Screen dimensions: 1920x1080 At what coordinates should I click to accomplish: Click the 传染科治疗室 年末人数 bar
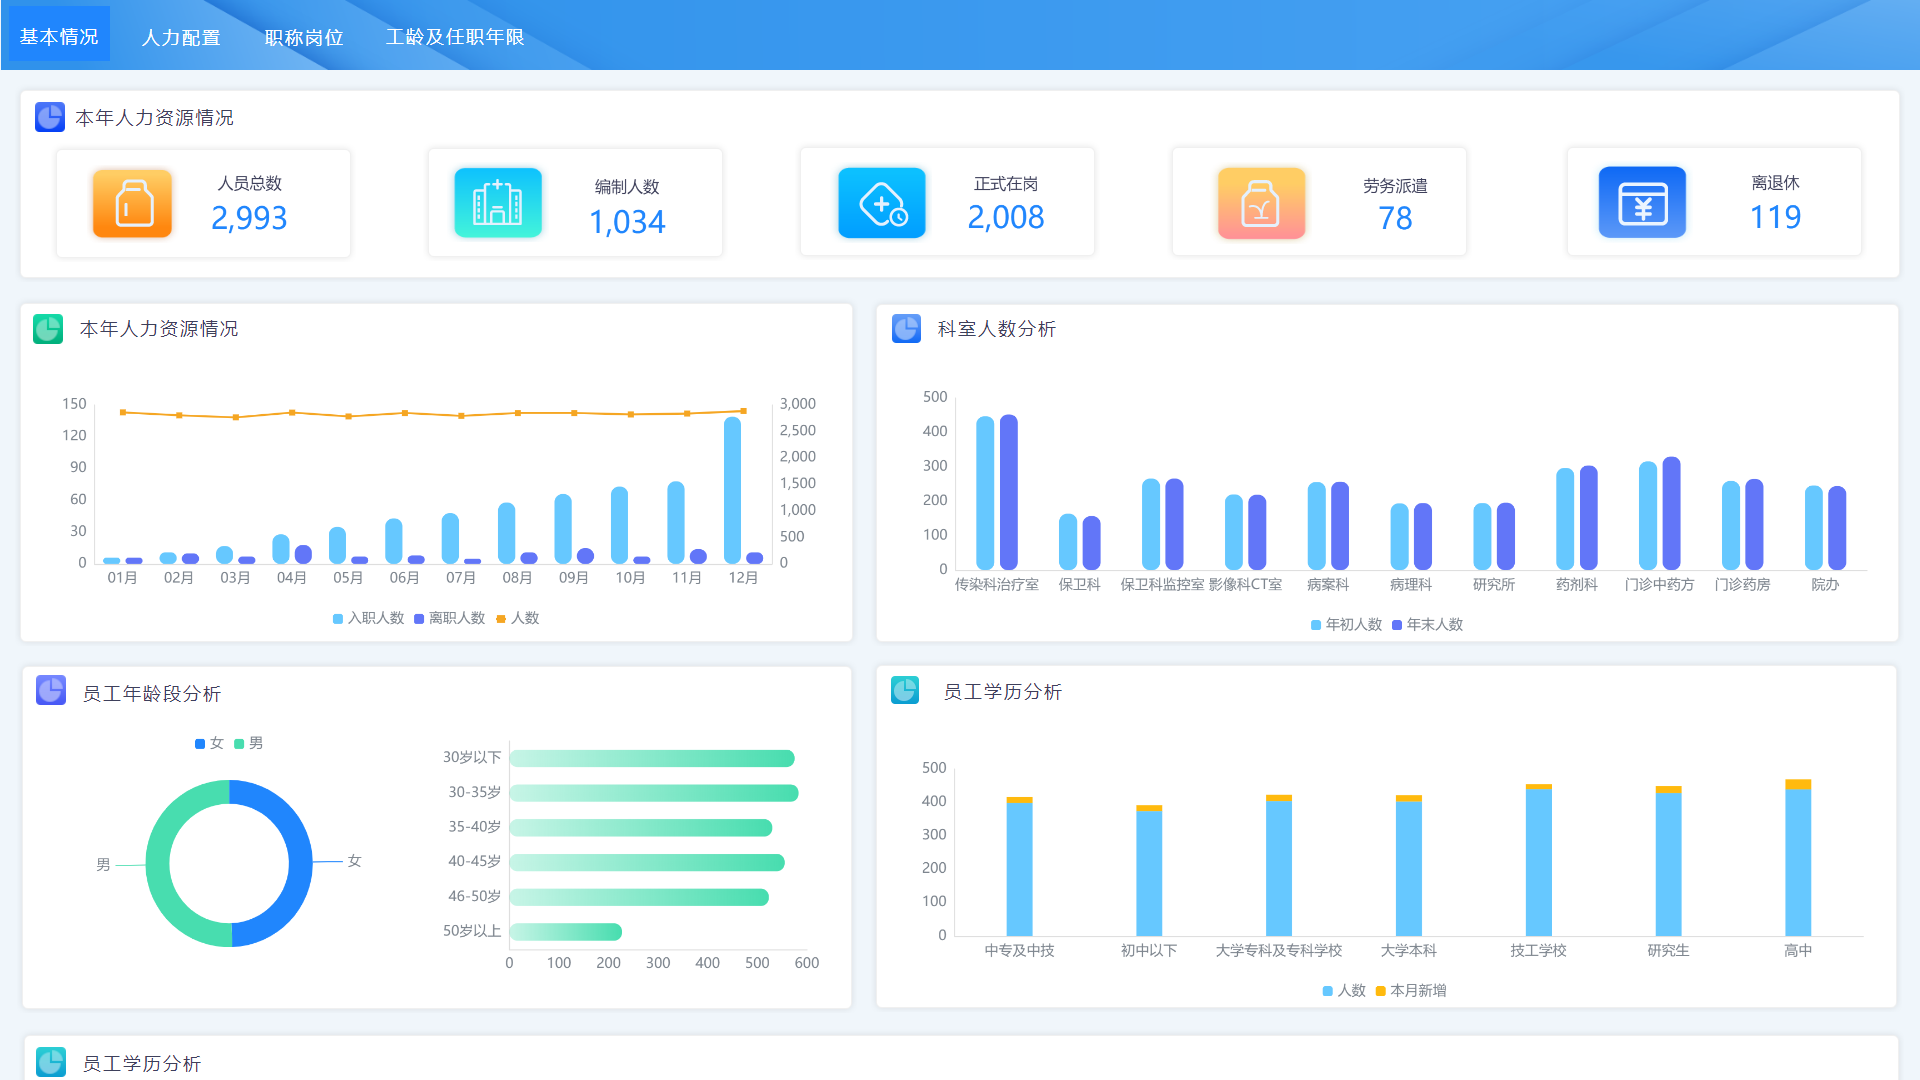tap(1009, 492)
